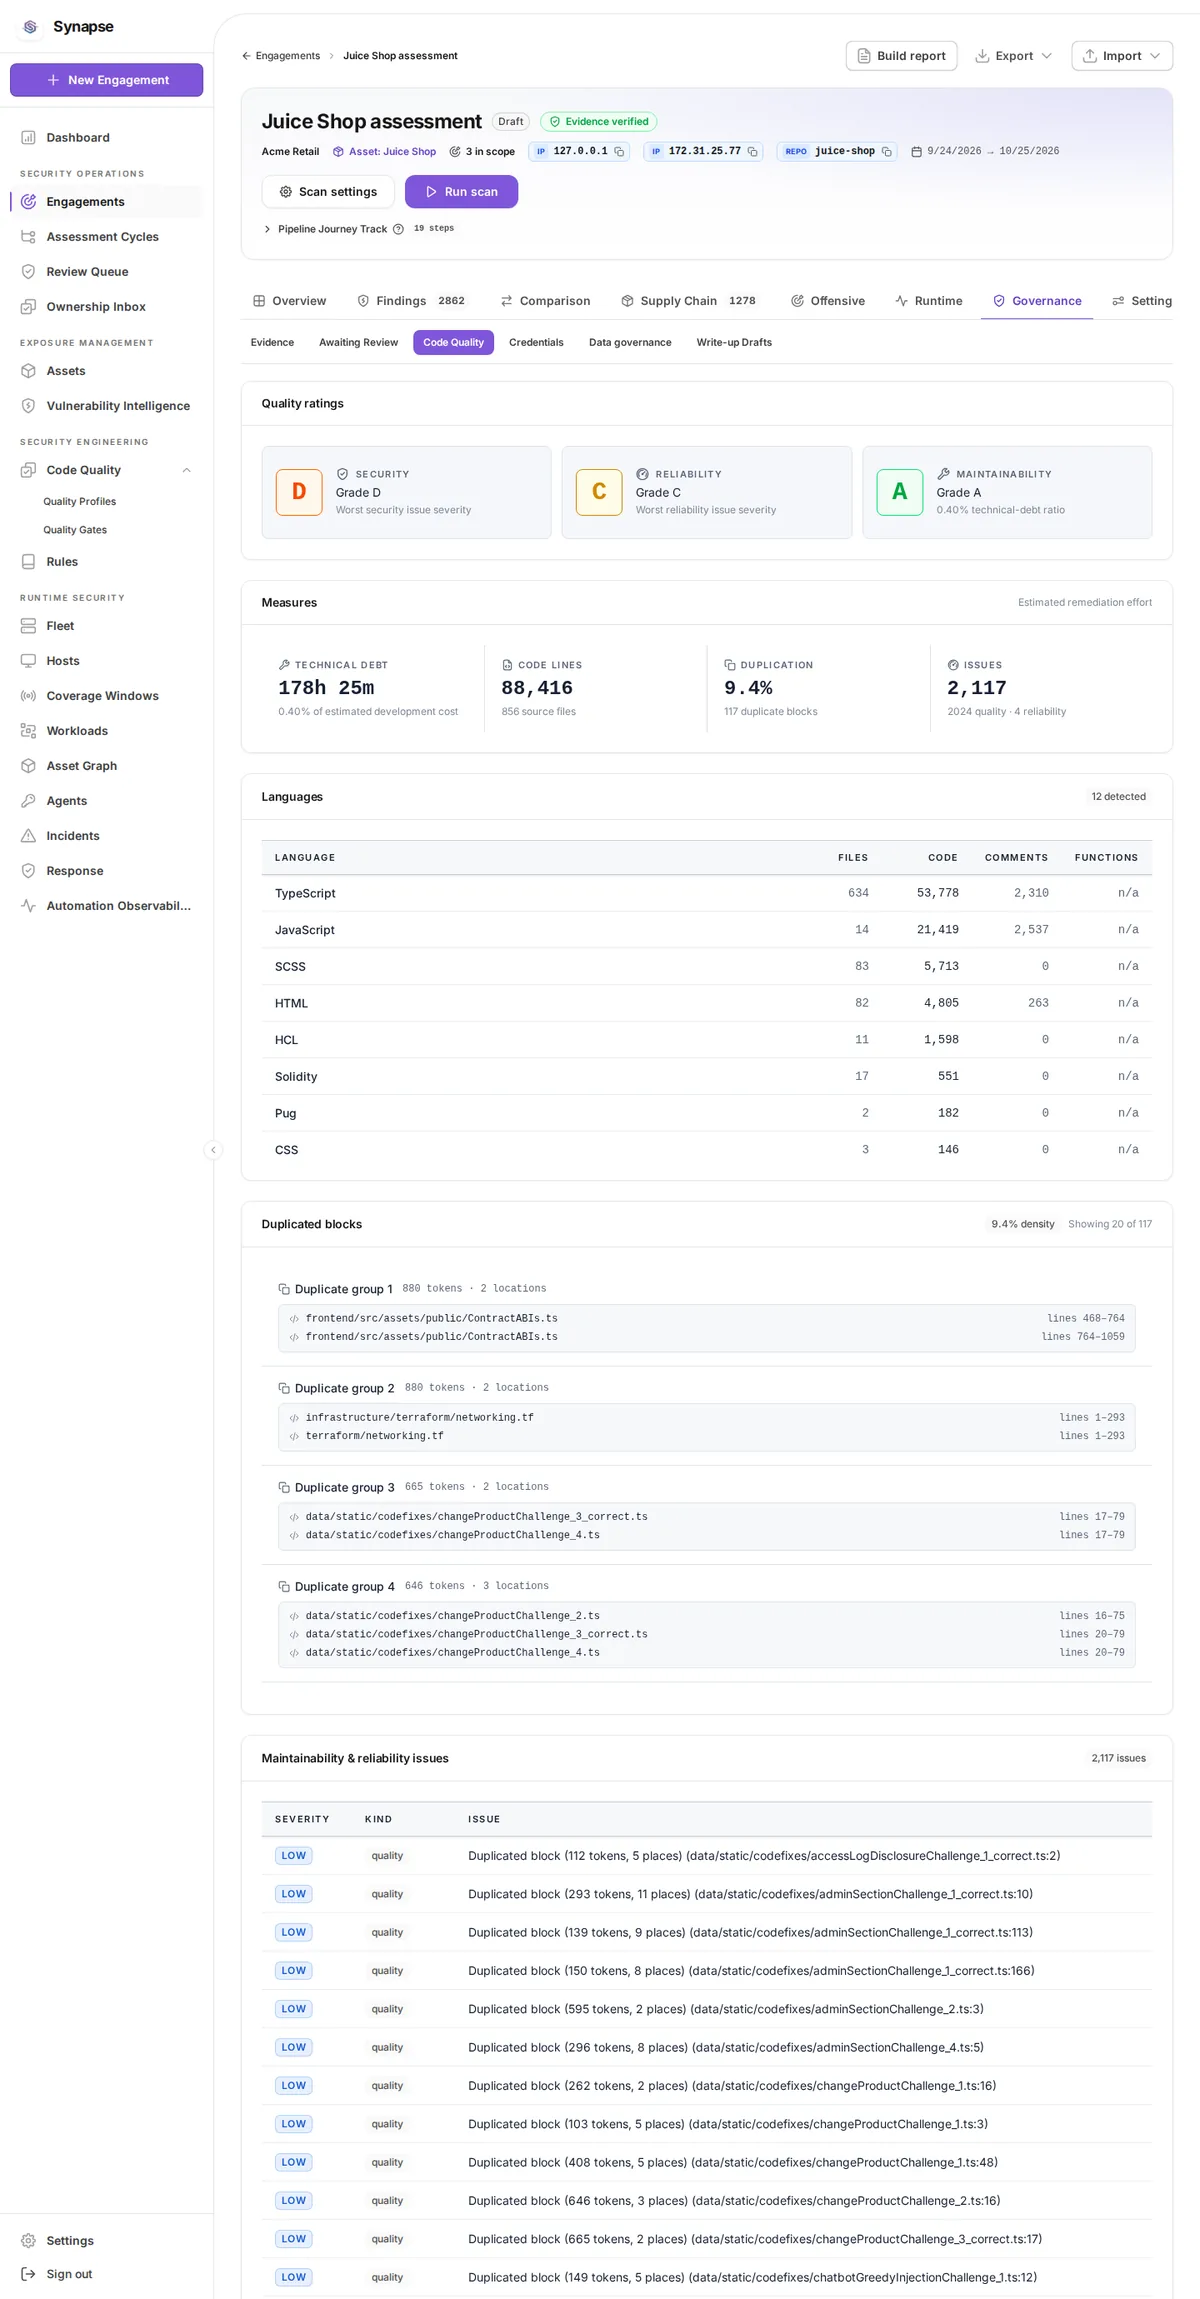Image resolution: width=1200 pixels, height=2299 pixels.
Task: Click the Review Queue shield icon
Action: point(28,272)
